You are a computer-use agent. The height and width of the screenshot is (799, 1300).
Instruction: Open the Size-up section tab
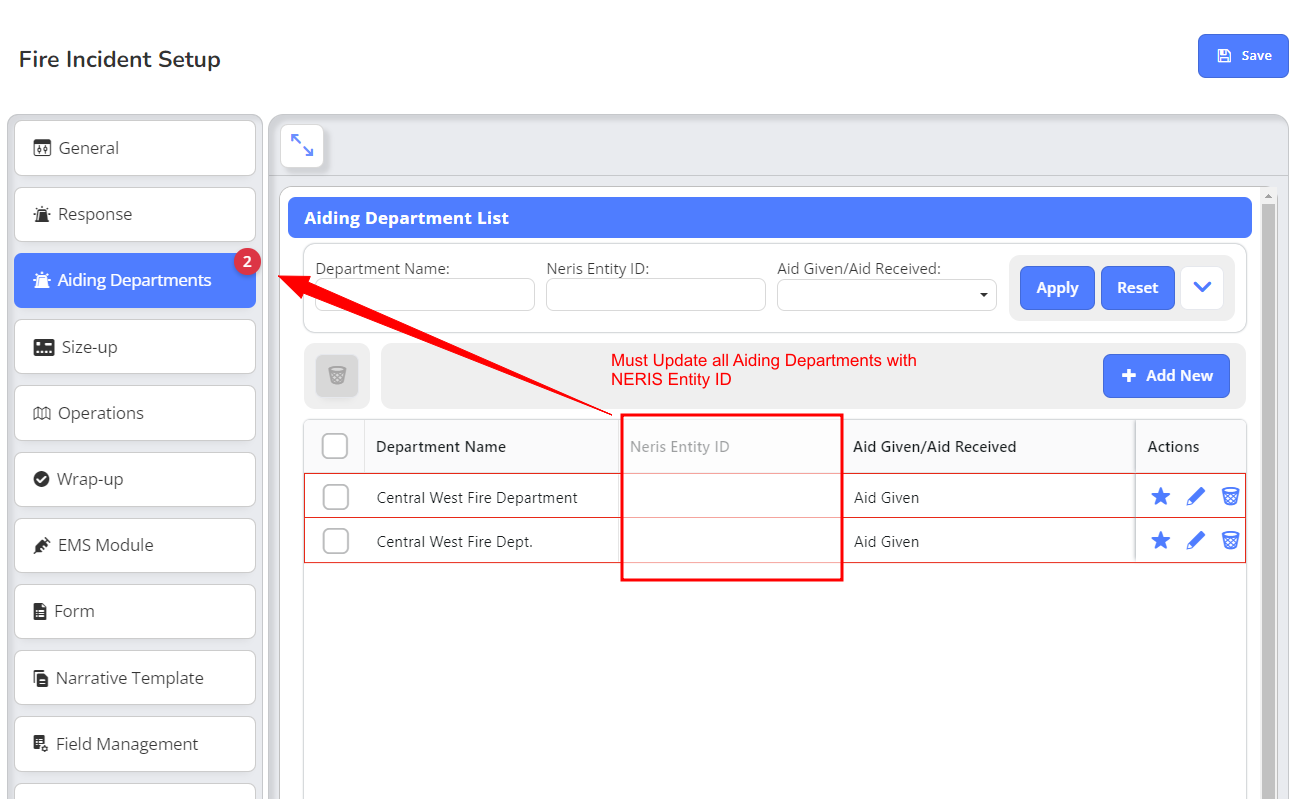click(135, 347)
